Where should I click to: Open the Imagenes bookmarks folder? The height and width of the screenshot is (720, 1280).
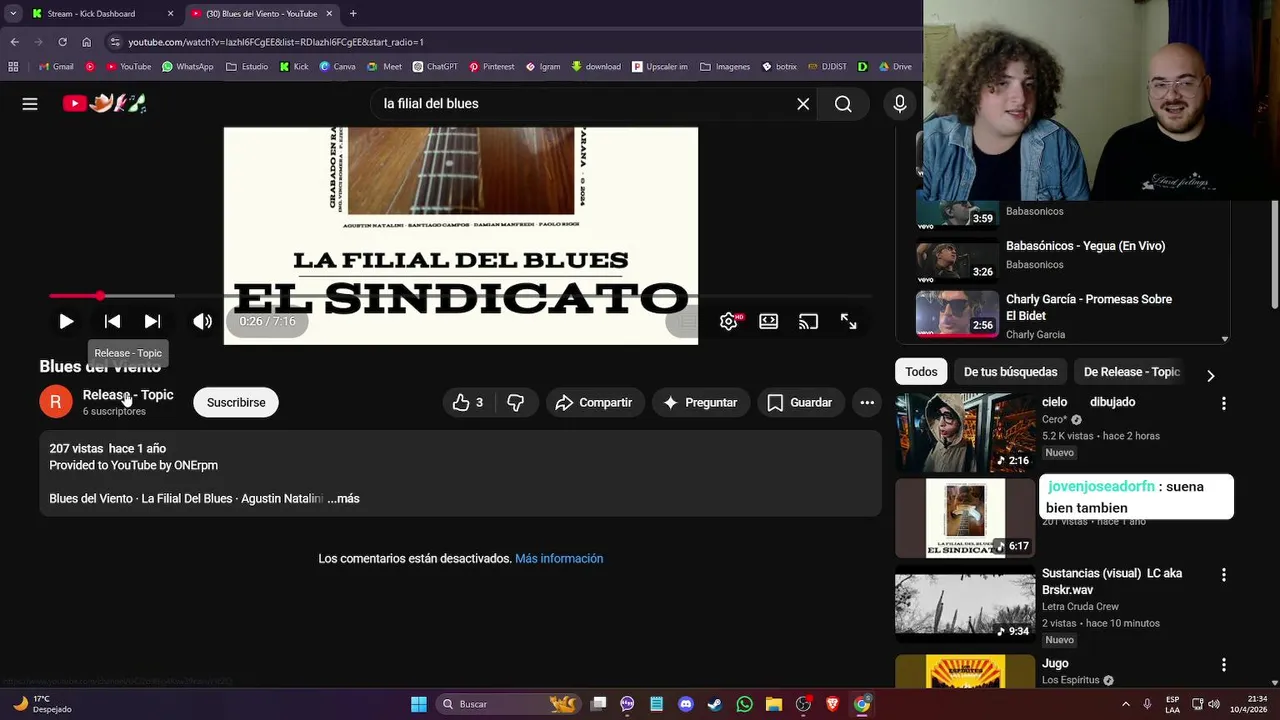coord(725,67)
